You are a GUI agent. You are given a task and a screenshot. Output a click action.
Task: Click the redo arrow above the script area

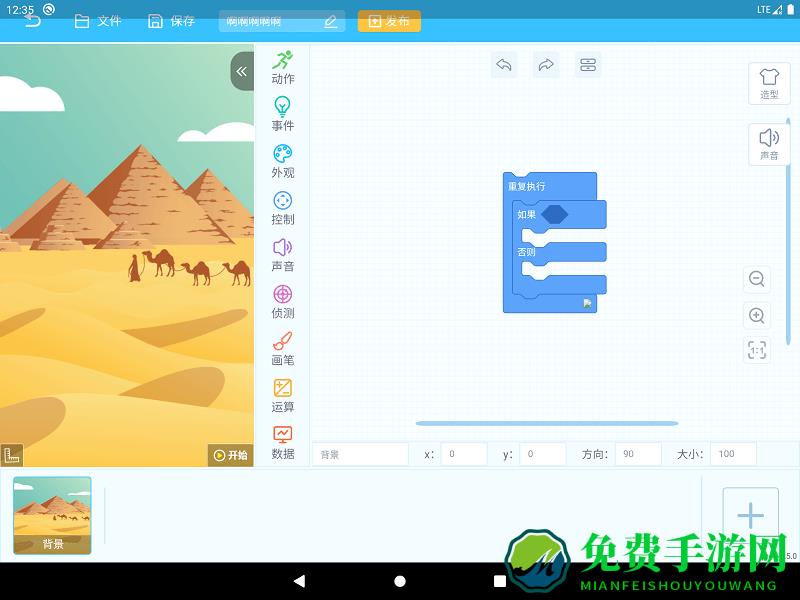tap(546, 64)
